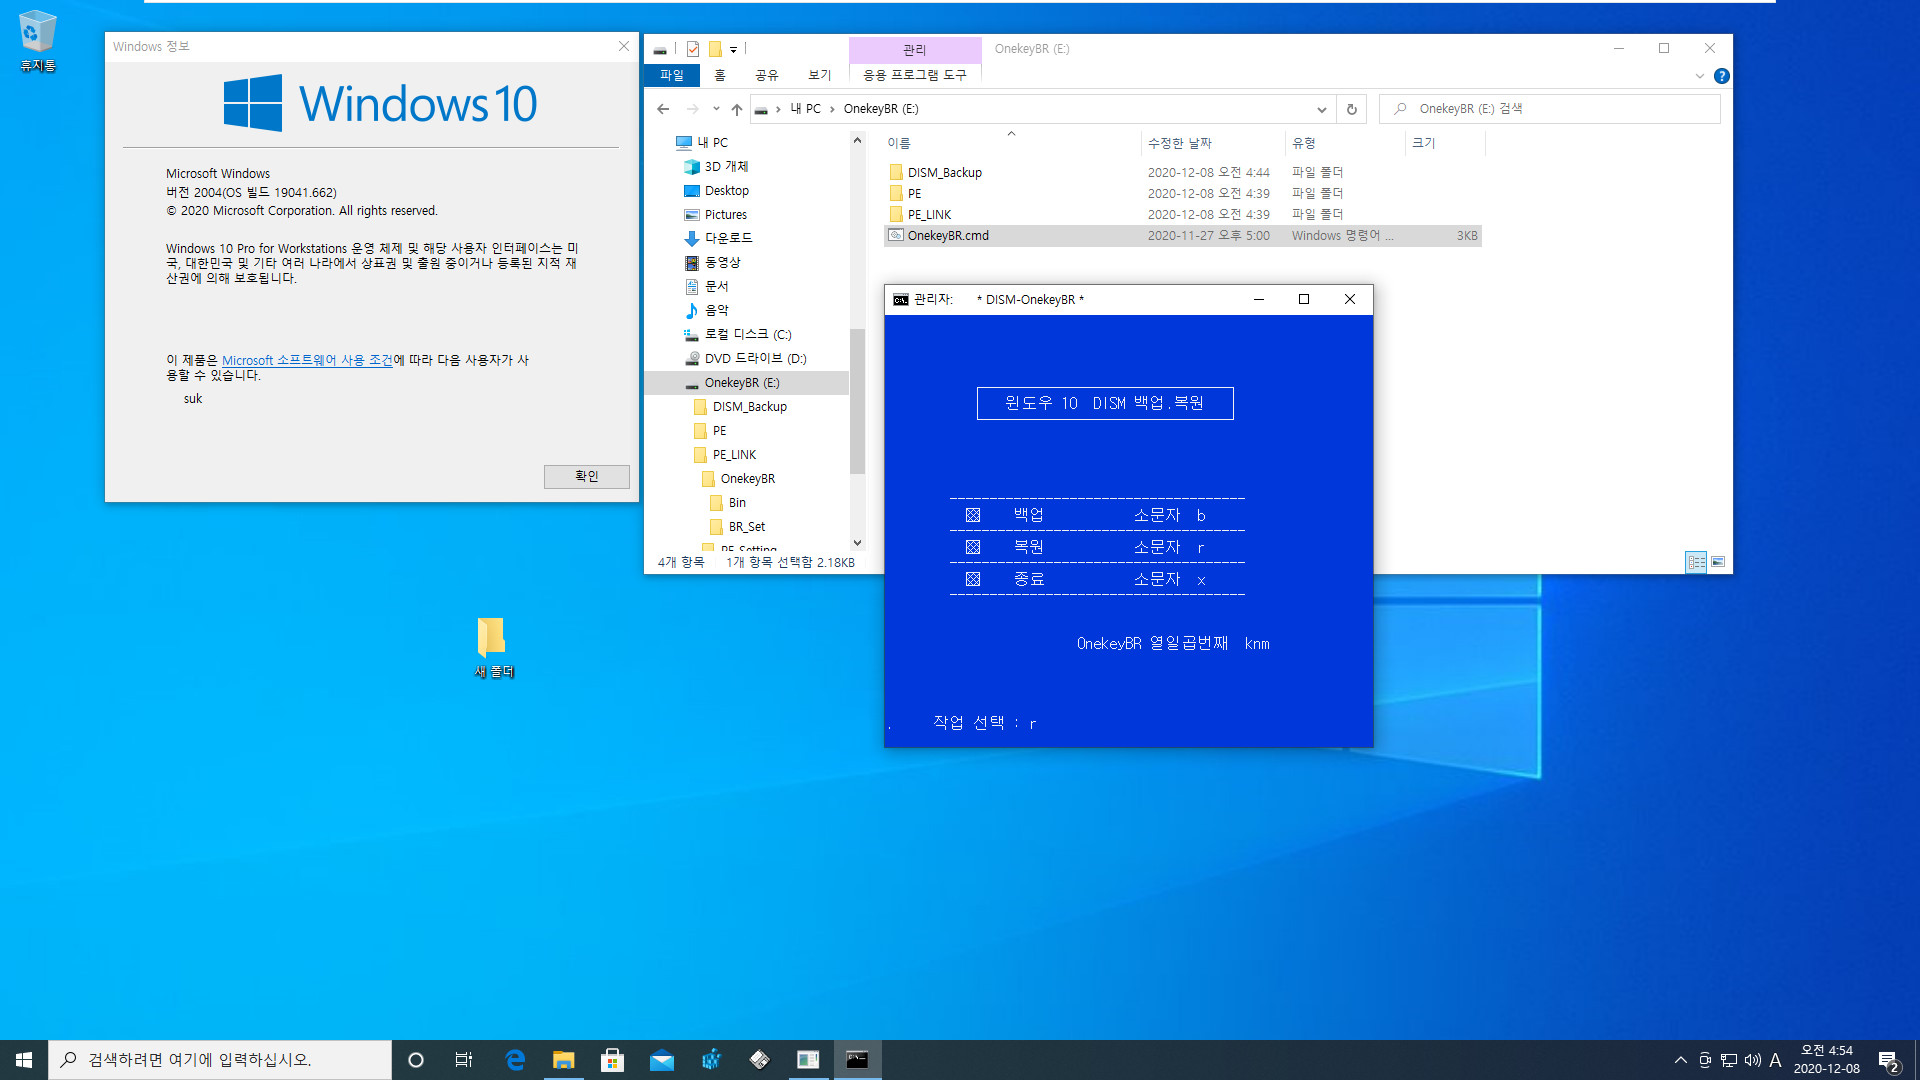Open Cortana from the taskbar
The image size is (1920, 1080).
tap(416, 1060)
